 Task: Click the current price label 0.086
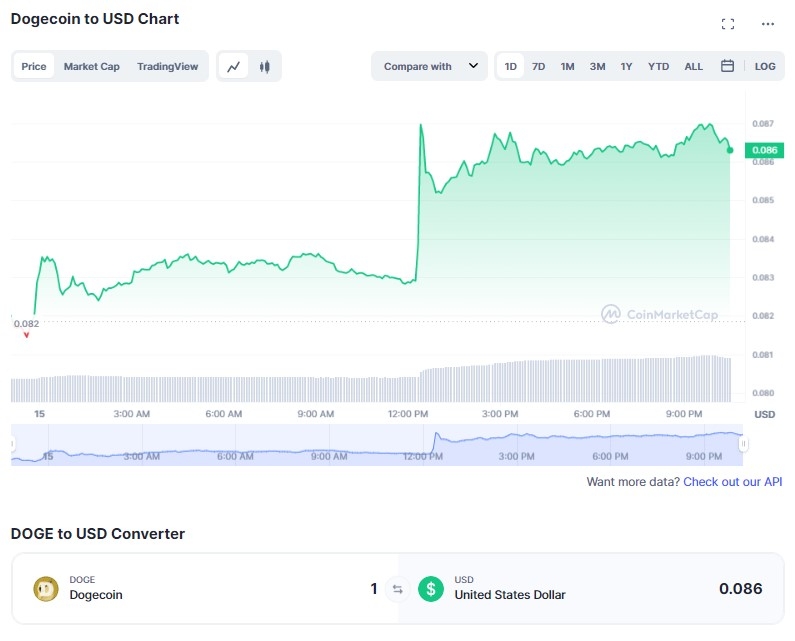click(x=764, y=150)
